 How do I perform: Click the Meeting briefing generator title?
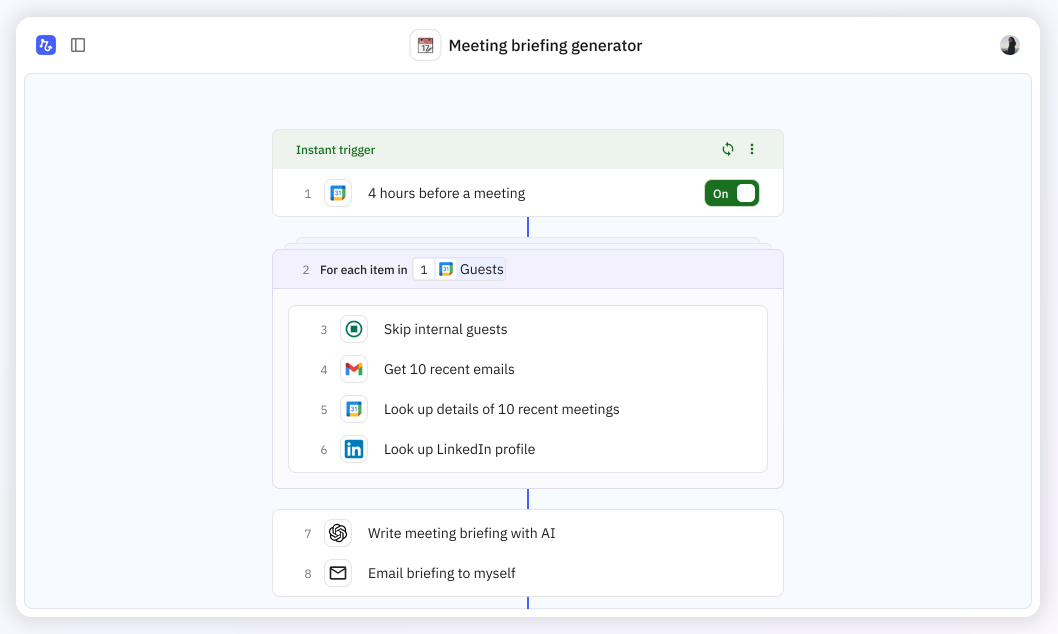point(545,45)
